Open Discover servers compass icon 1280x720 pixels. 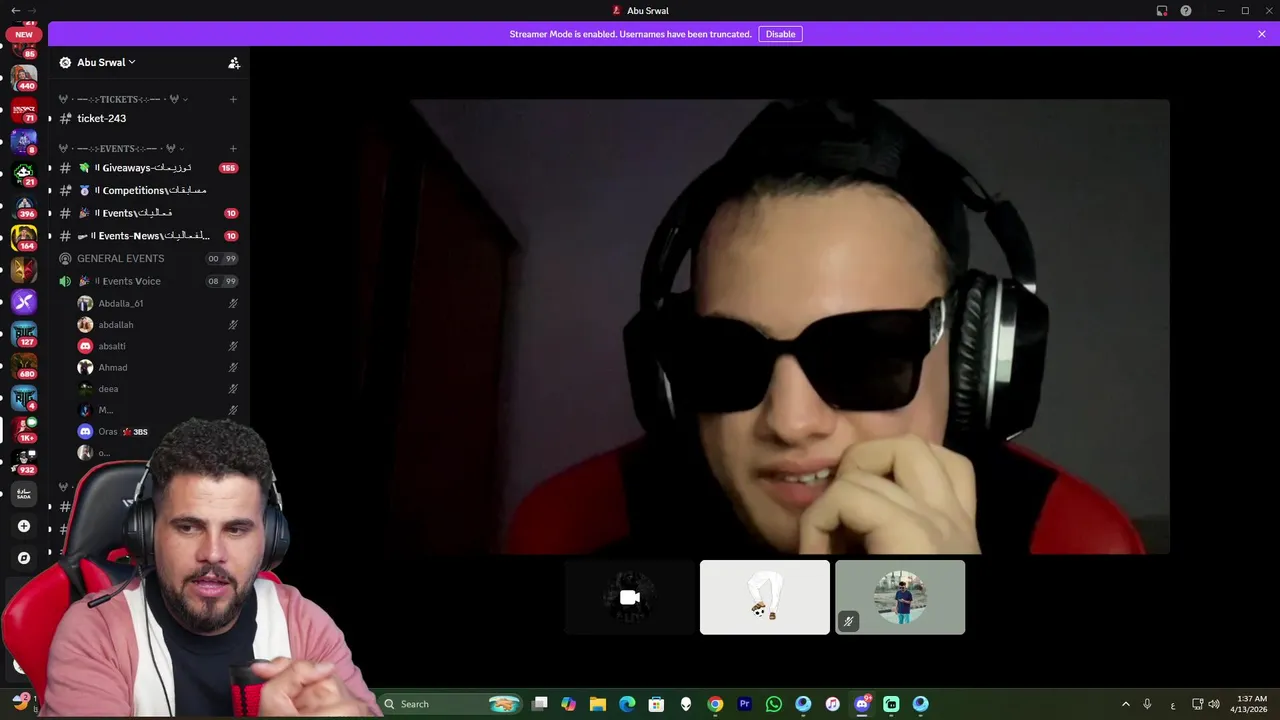point(24,558)
